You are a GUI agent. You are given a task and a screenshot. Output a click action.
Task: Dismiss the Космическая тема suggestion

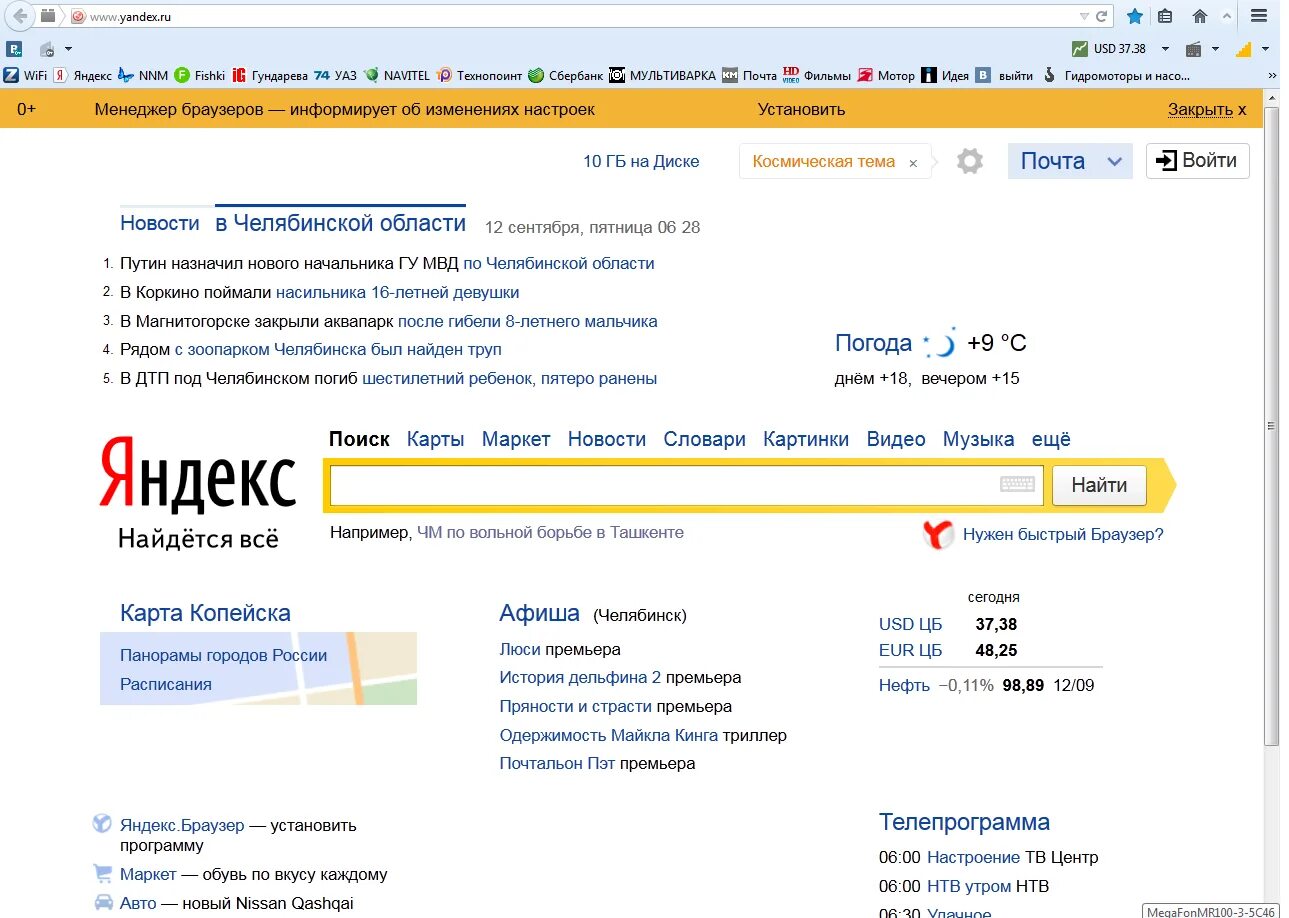point(913,163)
